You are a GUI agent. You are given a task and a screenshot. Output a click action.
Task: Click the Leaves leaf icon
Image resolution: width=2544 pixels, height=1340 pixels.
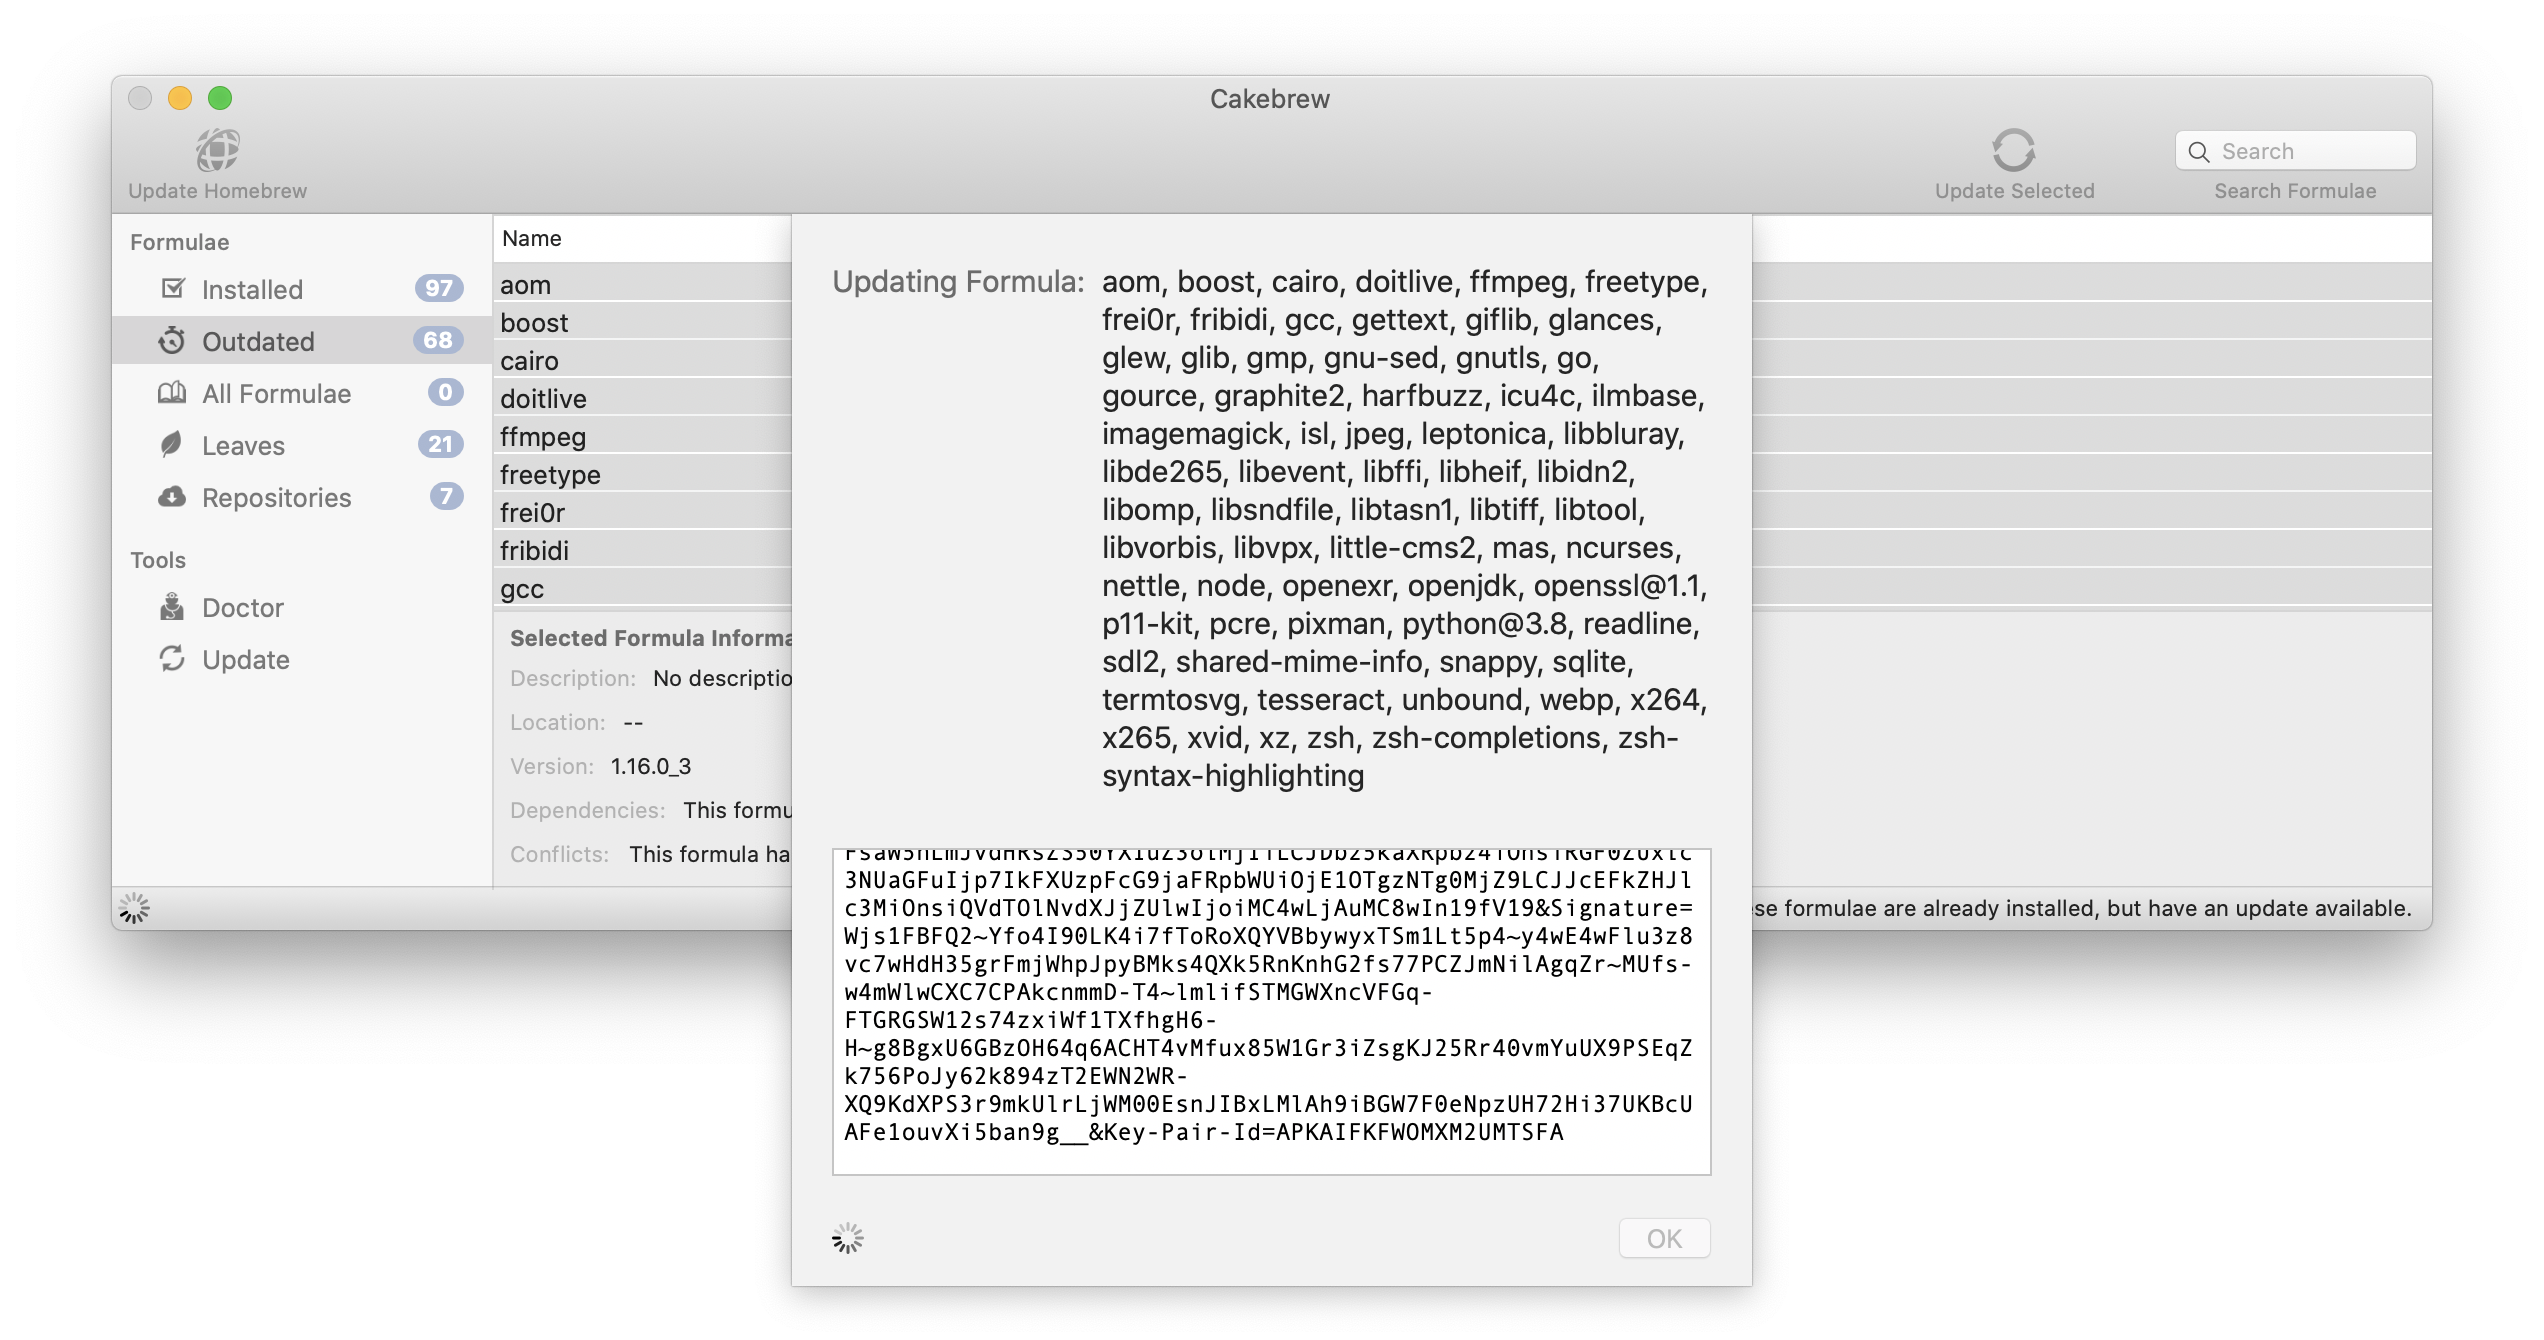[171, 444]
